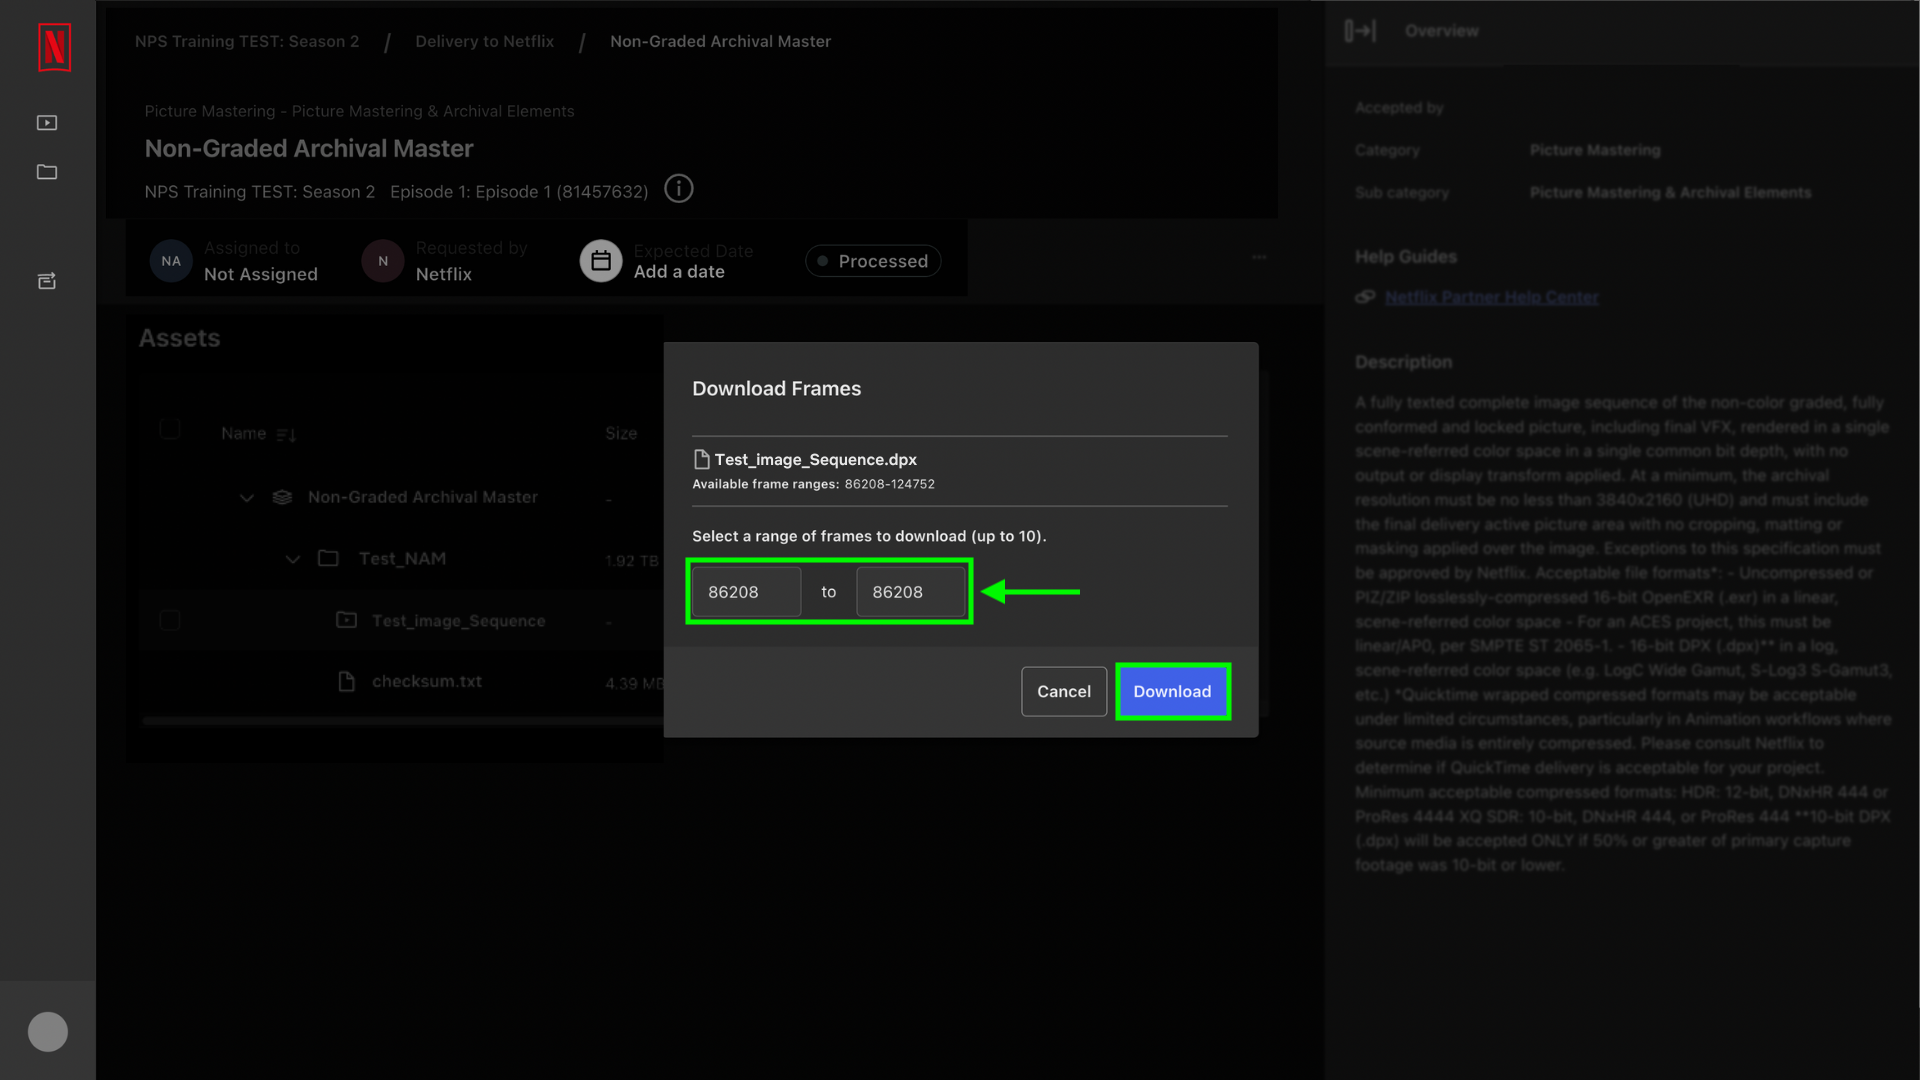
Task: Select the Test_image_Sequence row name
Action: click(458, 621)
